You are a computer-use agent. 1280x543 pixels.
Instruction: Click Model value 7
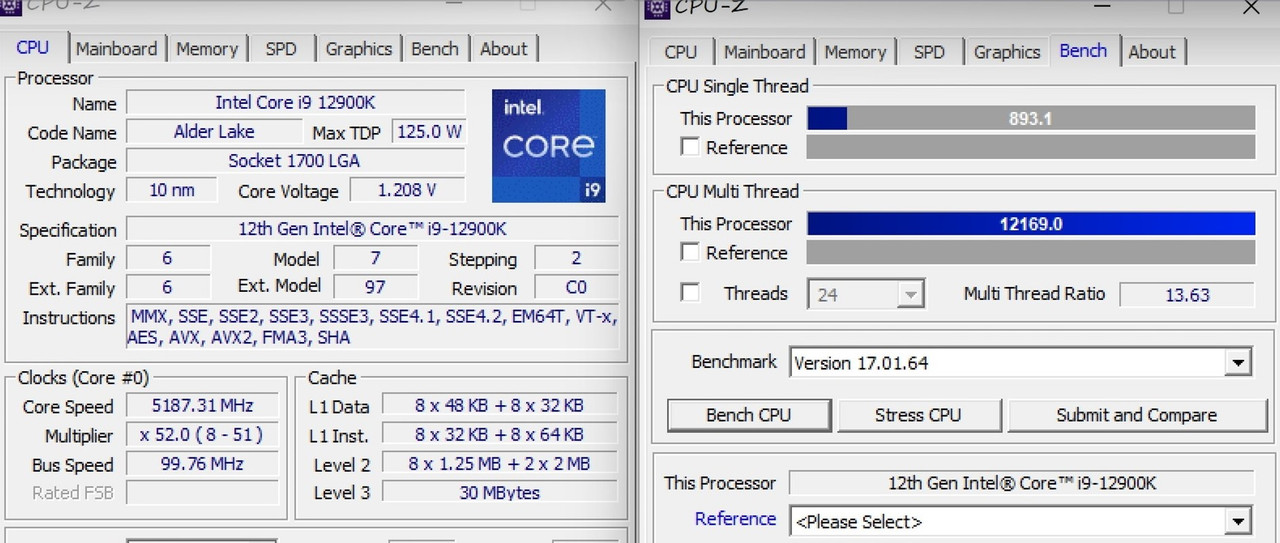(375, 258)
